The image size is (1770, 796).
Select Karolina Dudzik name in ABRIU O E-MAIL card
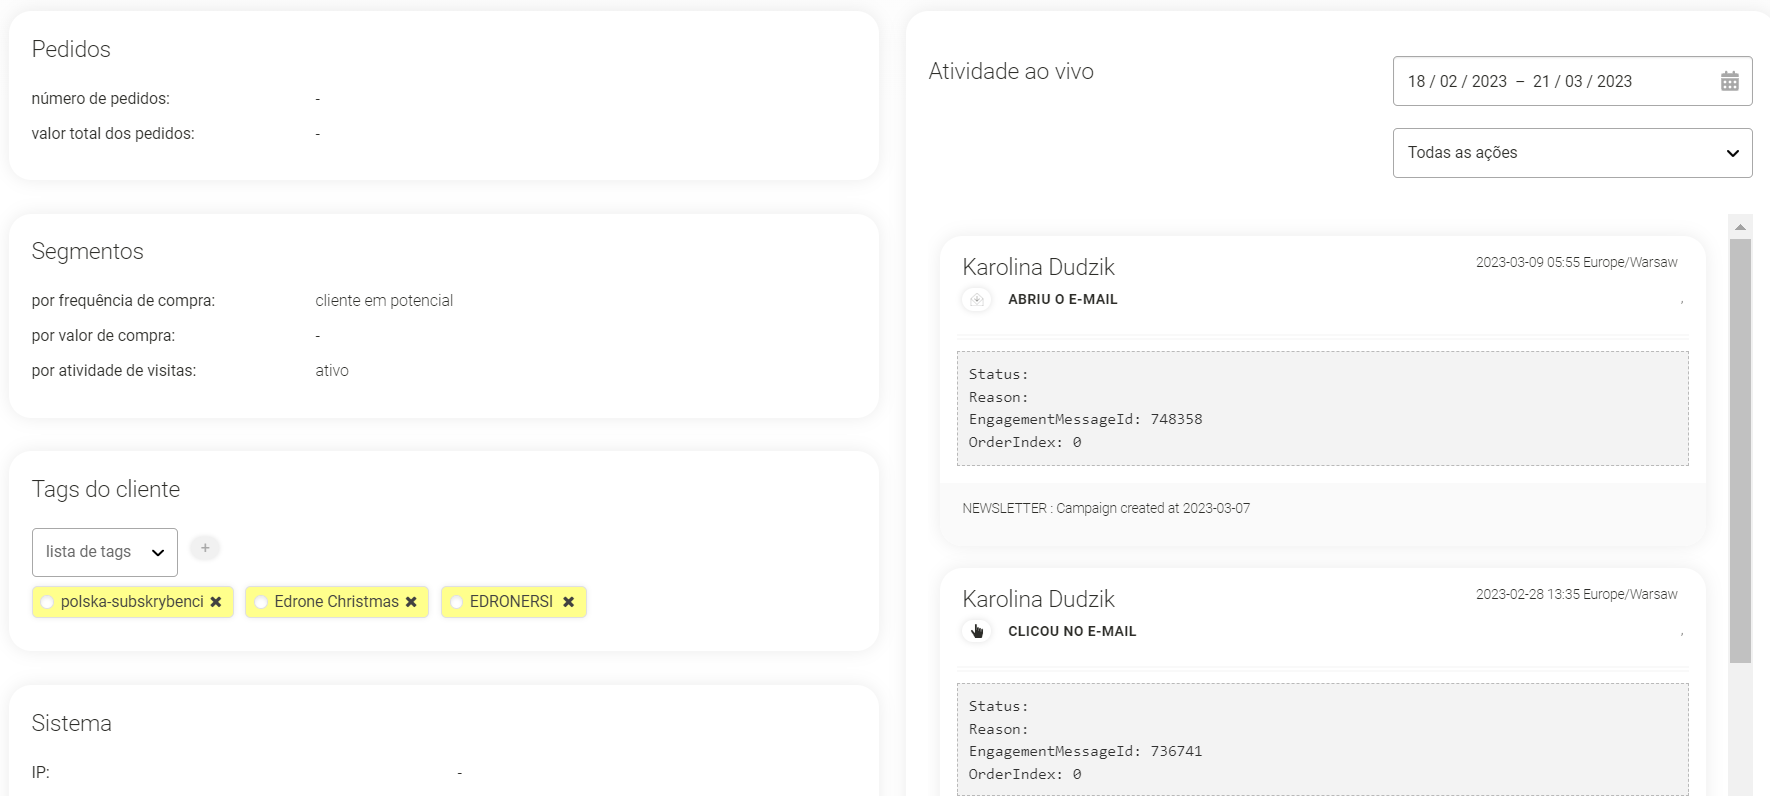(x=1038, y=267)
